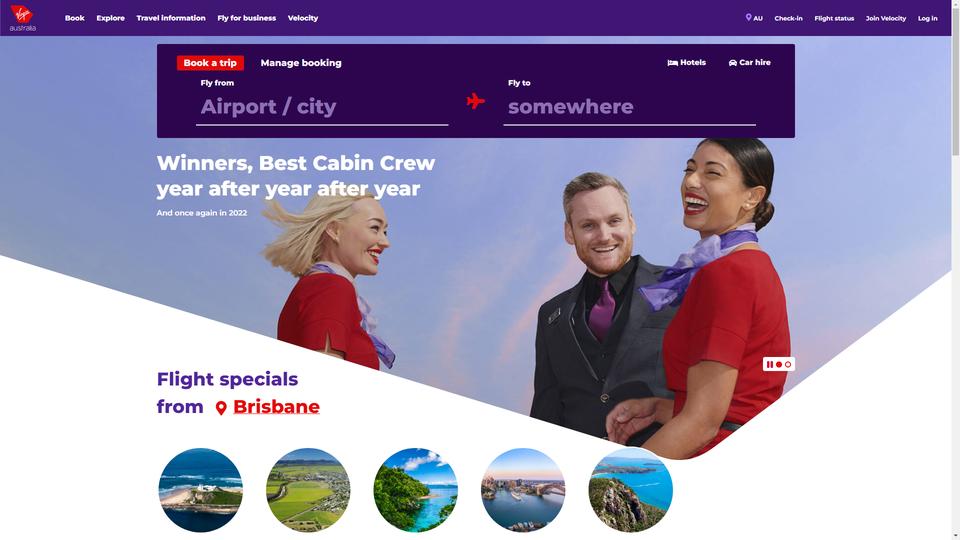This screenshot has width=960, height=540.
Task: Change specials origin city Brisbane
Action: click(x=276, y=407)
